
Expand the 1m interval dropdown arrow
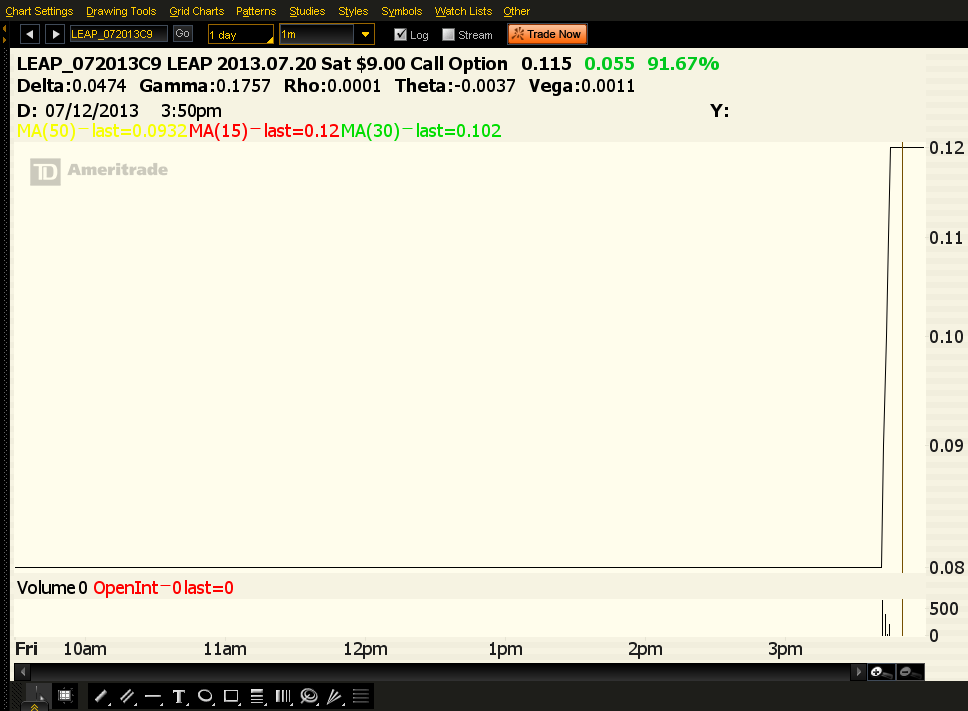pos(366,35)
